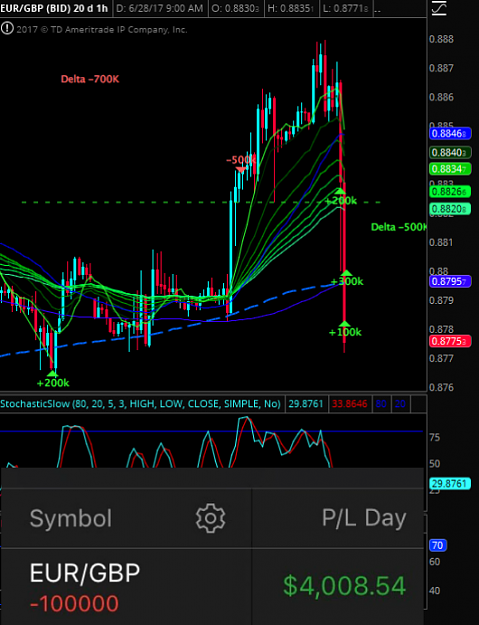
Task: Click the +100k buy marker
Action: (x=345, y=329)
